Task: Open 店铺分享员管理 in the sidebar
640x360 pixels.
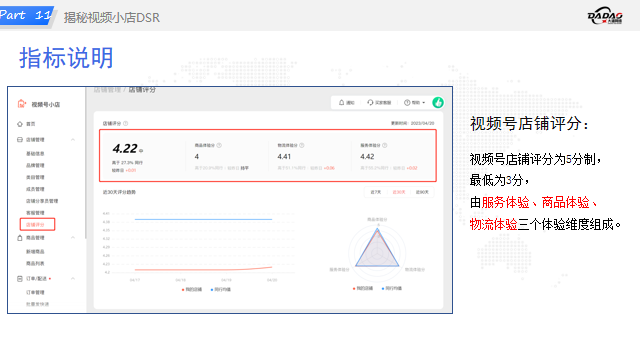Action: tap(42, 201)
